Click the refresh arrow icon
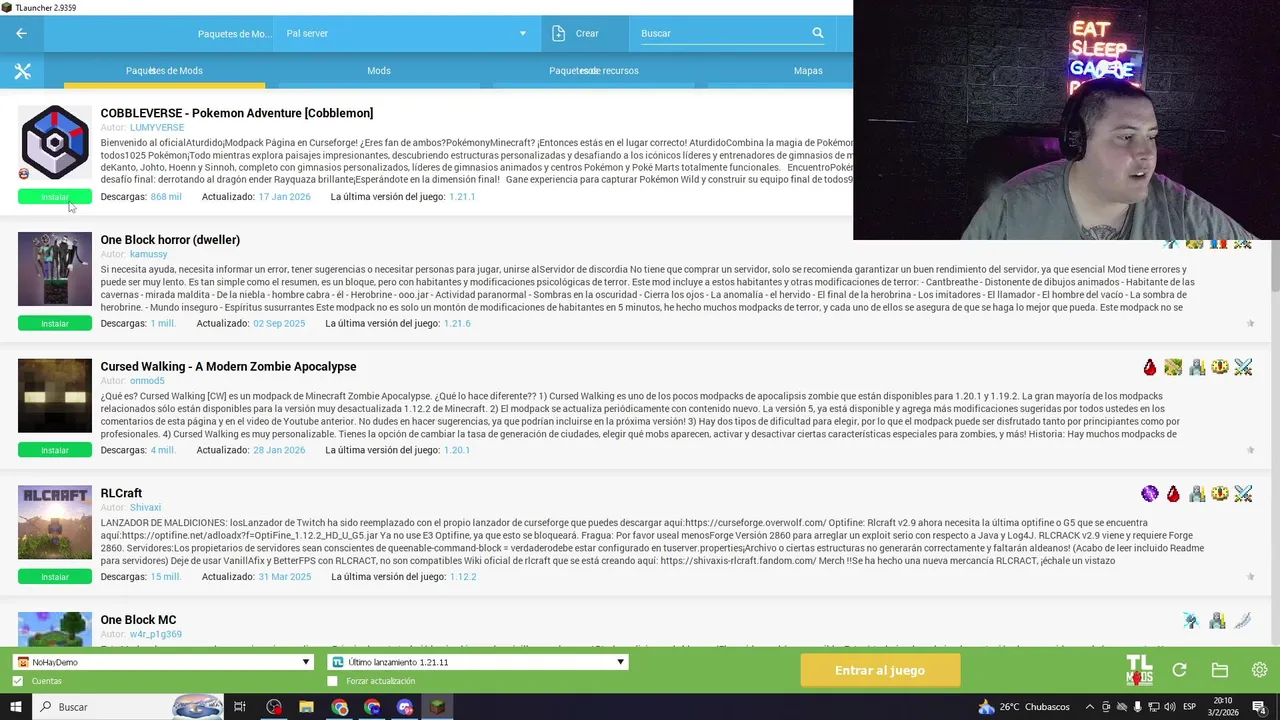This screenshot has width=1280, height=720. (x=1179, y=670)
